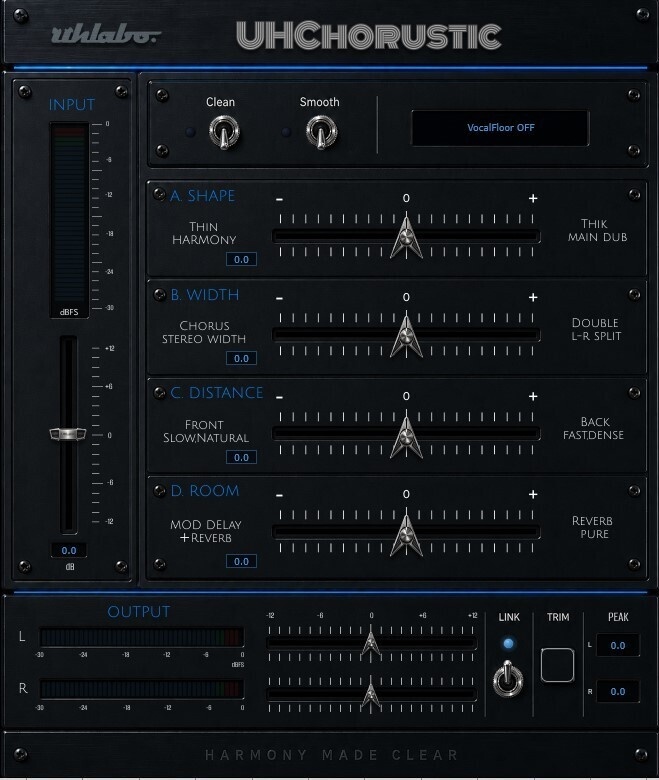Click the REVERB PURE label
This screenshot has height=780, width=659.
592,527
